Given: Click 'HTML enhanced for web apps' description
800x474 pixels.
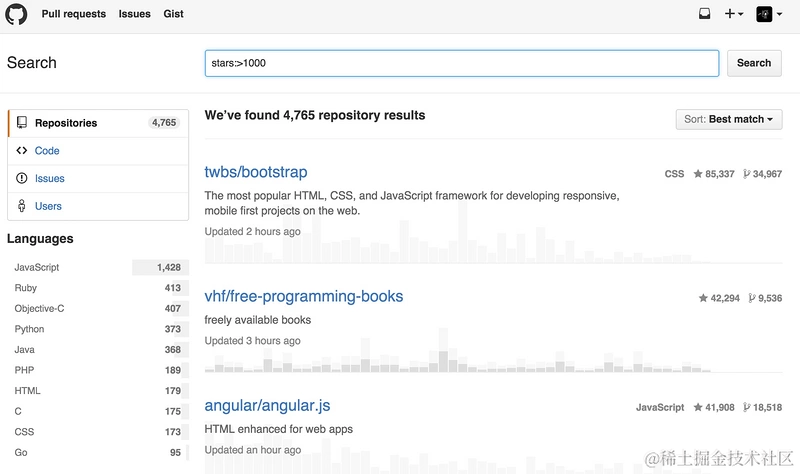Looking at the screenshot, I should 279,429.
